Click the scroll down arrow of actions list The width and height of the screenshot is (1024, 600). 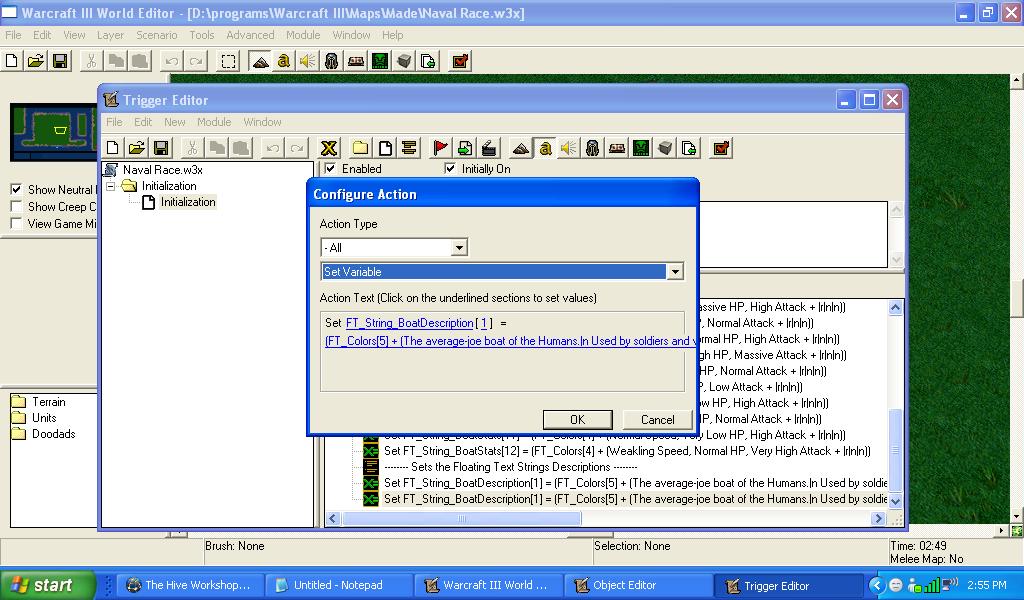895,501
